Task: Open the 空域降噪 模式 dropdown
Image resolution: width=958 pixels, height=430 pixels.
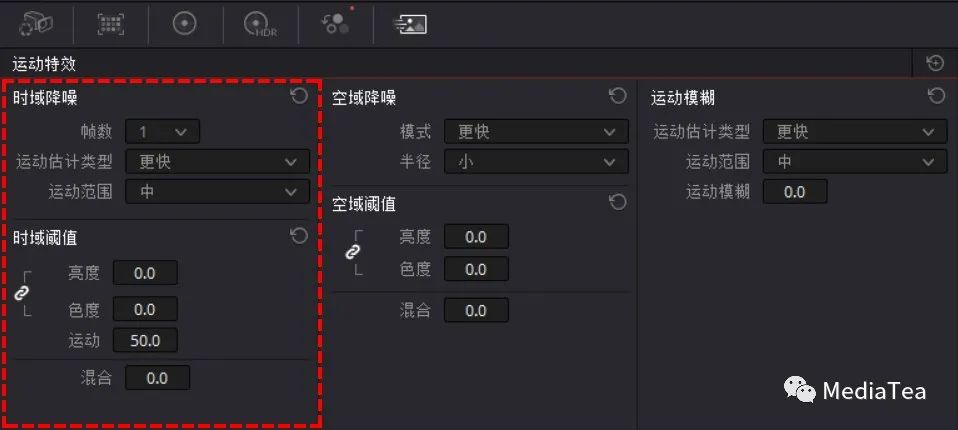Action: [x=536, y=131]
